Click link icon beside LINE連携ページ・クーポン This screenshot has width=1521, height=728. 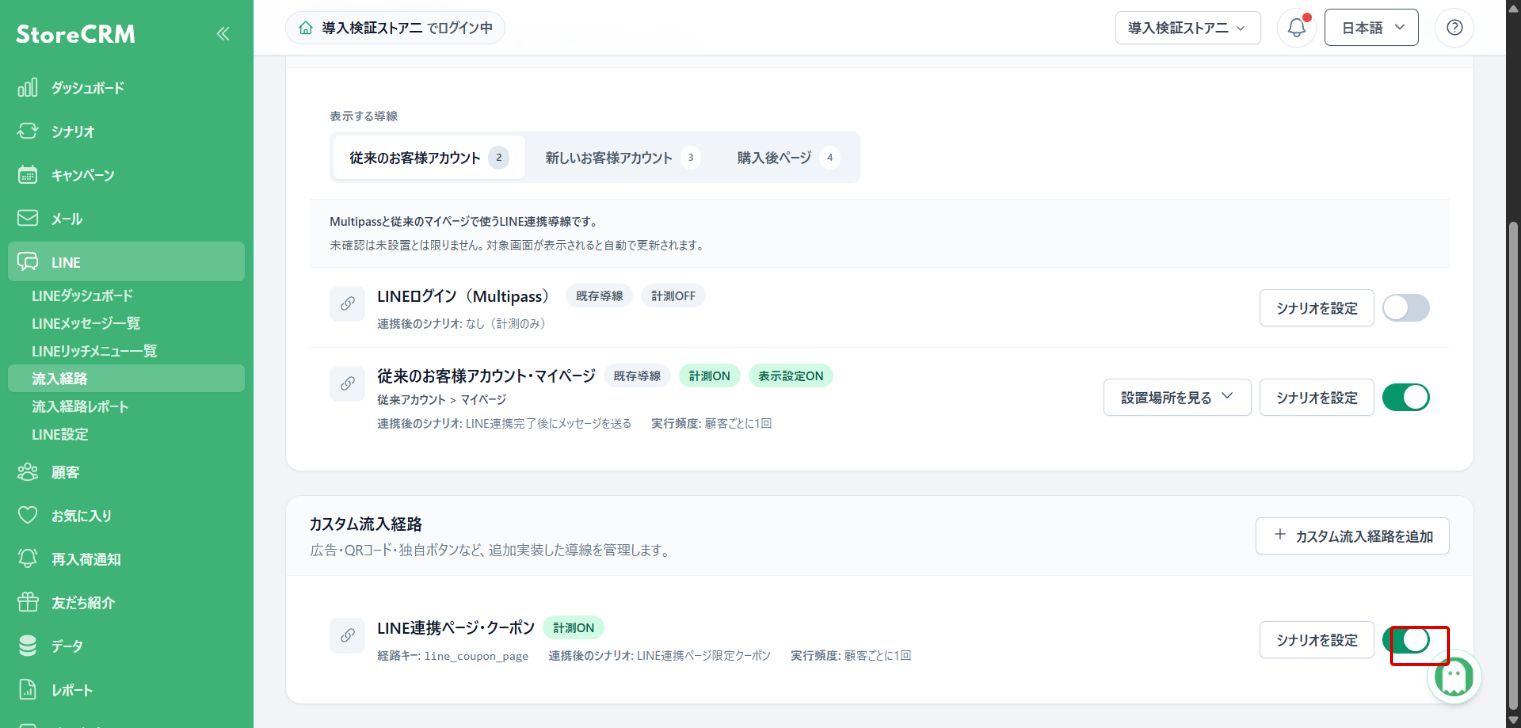coord(347,635)
